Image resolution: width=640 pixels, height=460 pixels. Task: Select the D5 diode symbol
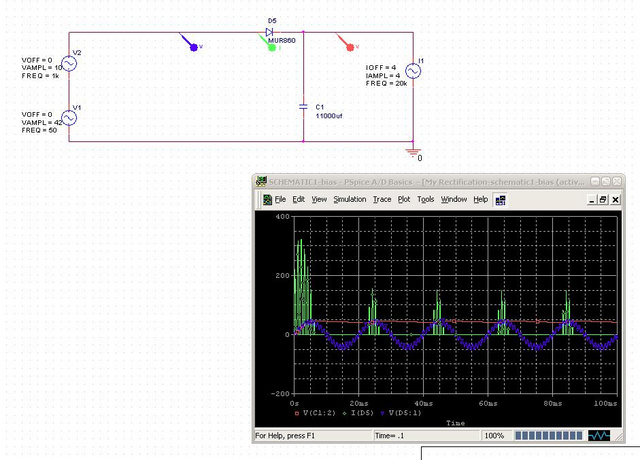(x=269, y=32)
